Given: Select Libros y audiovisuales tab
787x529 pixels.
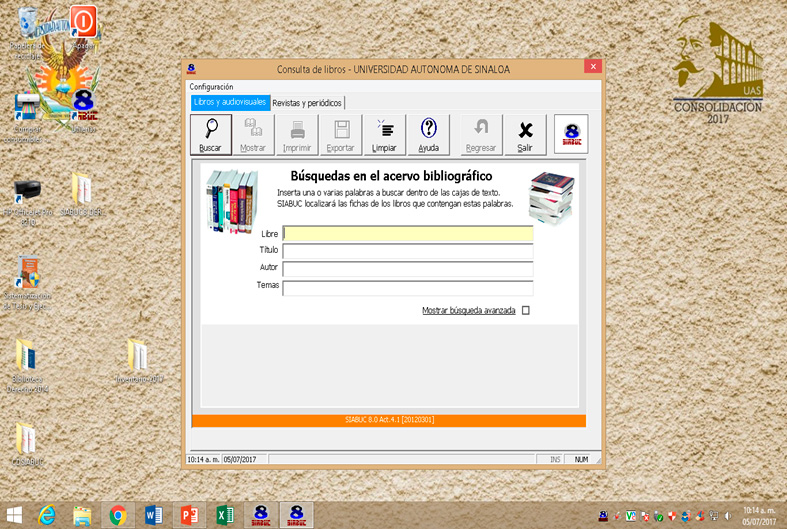Looking at the screenshot, I should pyautogui.click(x=230, y=102).
